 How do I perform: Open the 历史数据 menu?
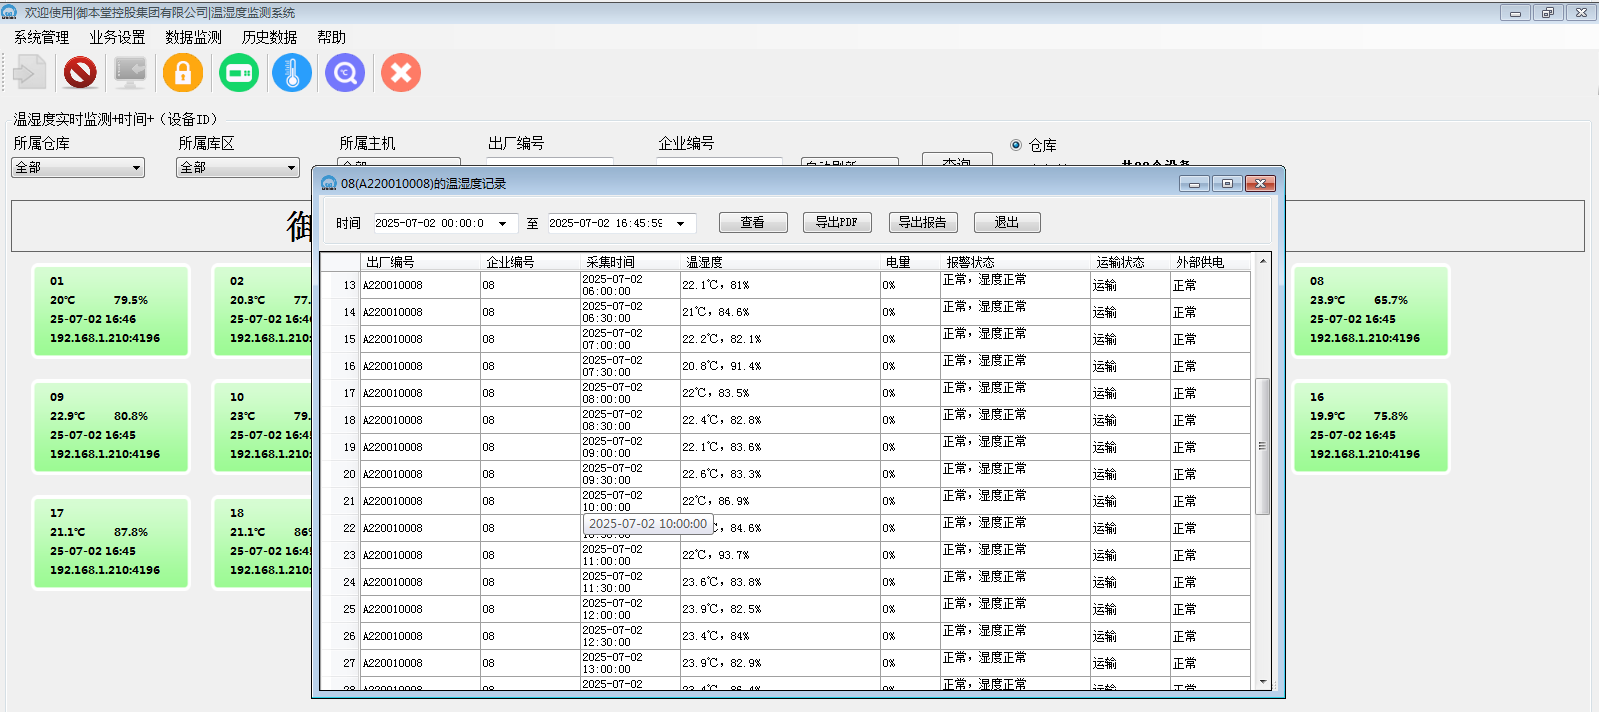click(269, 37)
